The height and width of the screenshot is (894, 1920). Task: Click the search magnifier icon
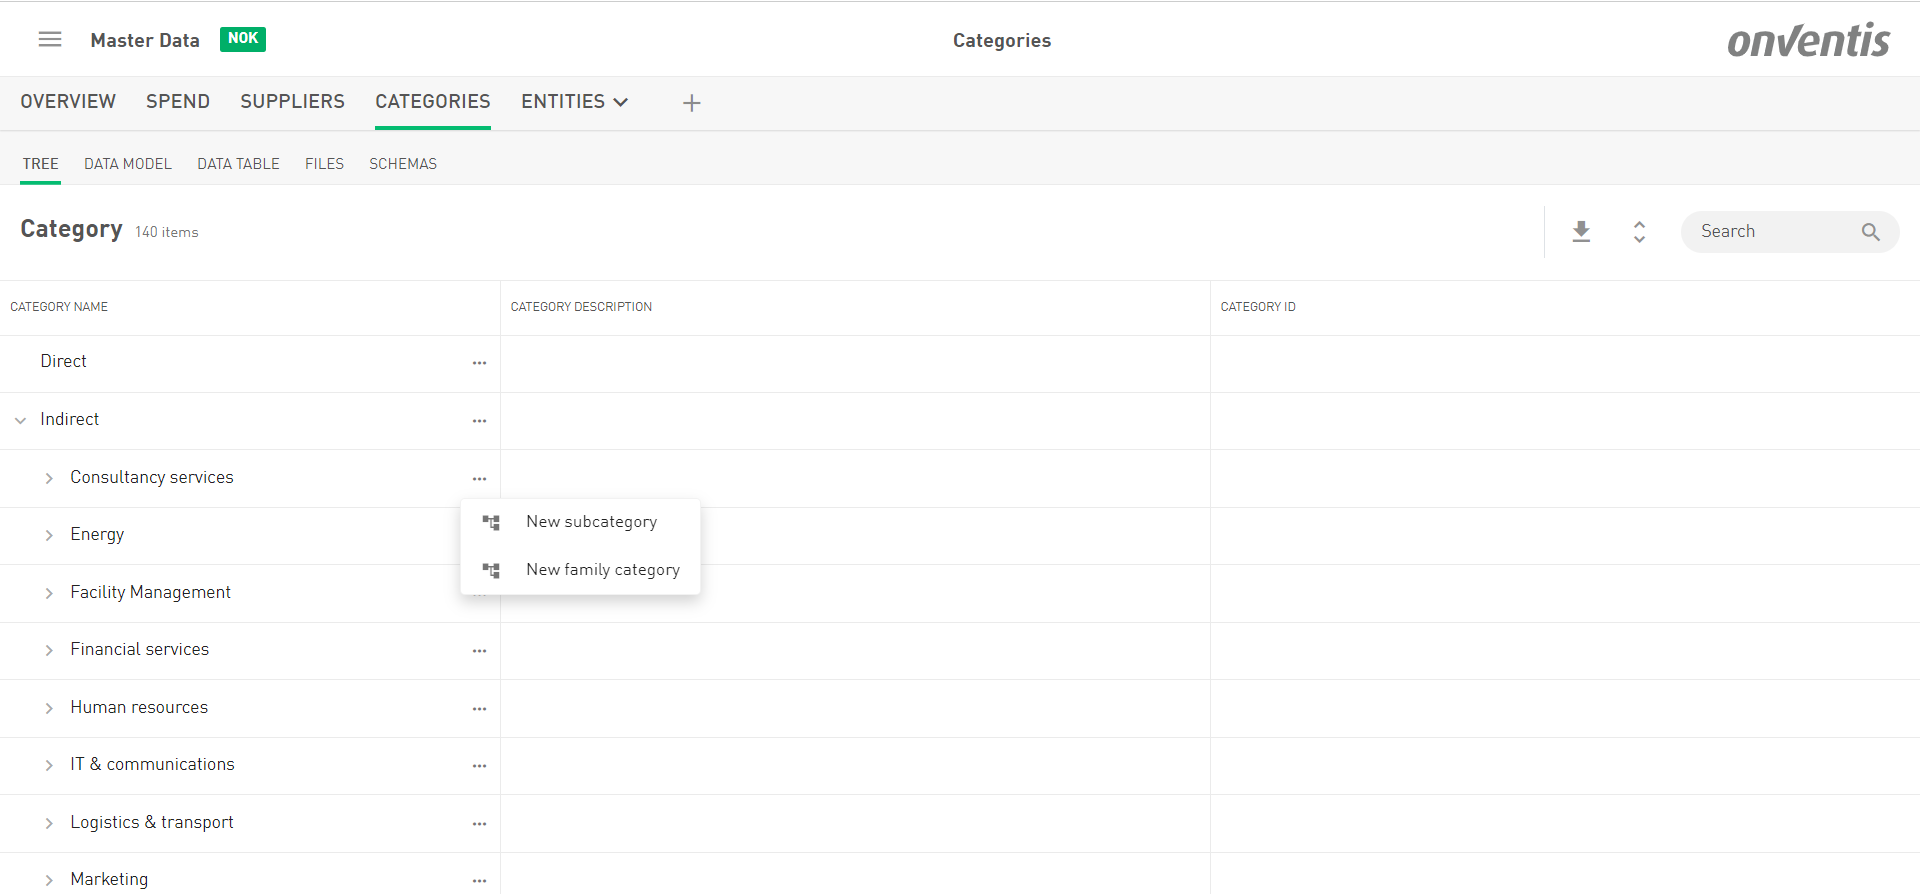click(1870, 232)
